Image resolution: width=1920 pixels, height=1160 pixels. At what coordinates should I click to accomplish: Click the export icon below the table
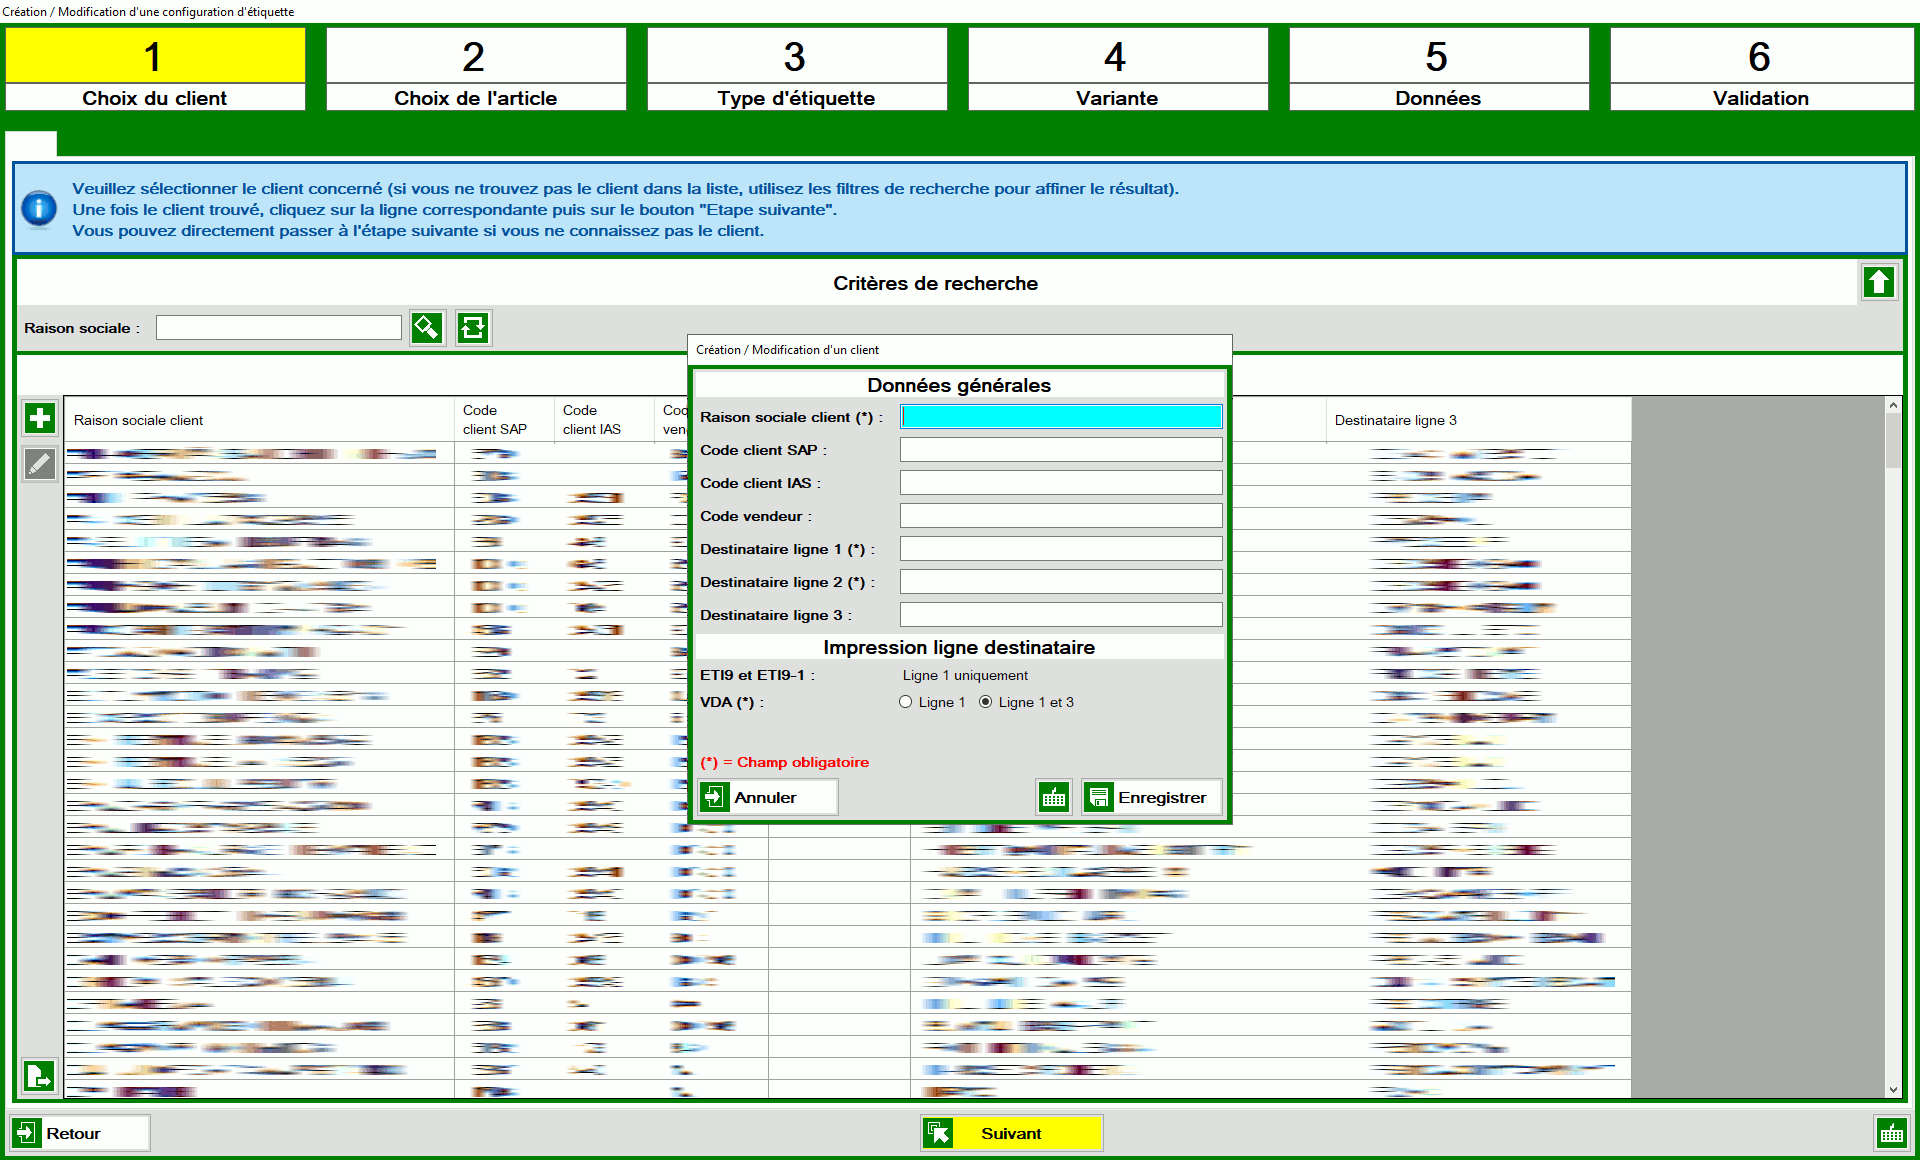click(39, 1076)
